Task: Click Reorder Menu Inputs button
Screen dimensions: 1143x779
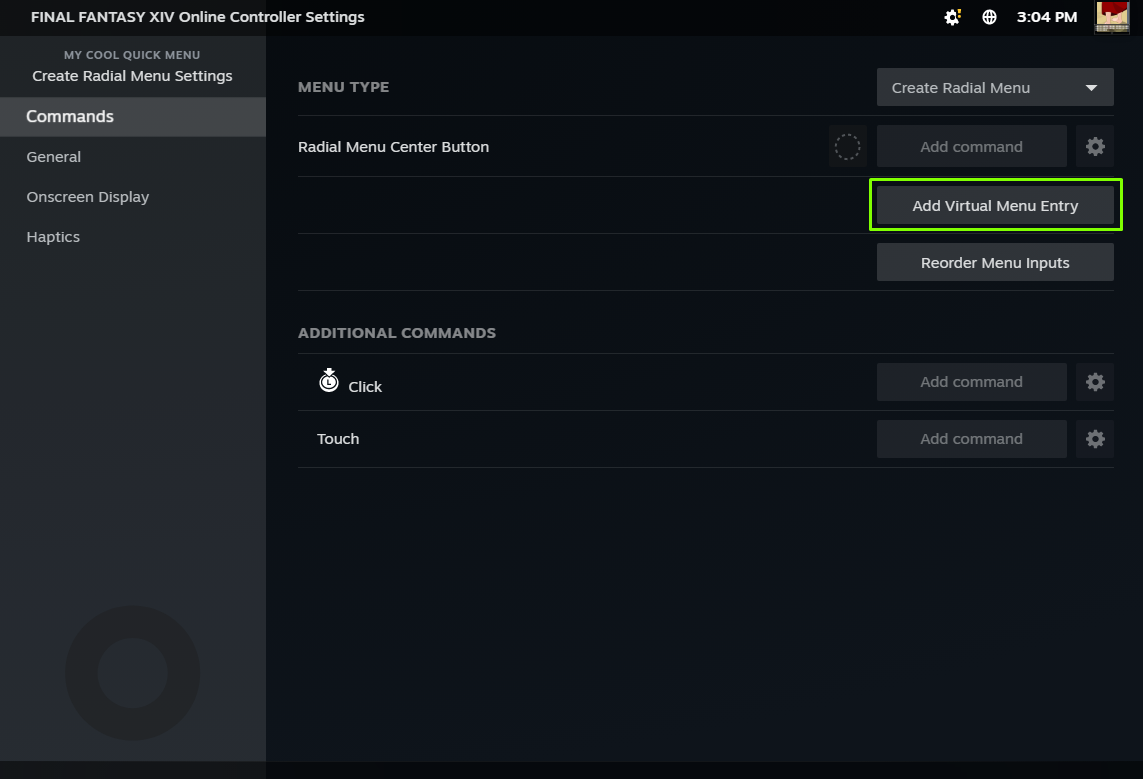Action: coord(995,263)
